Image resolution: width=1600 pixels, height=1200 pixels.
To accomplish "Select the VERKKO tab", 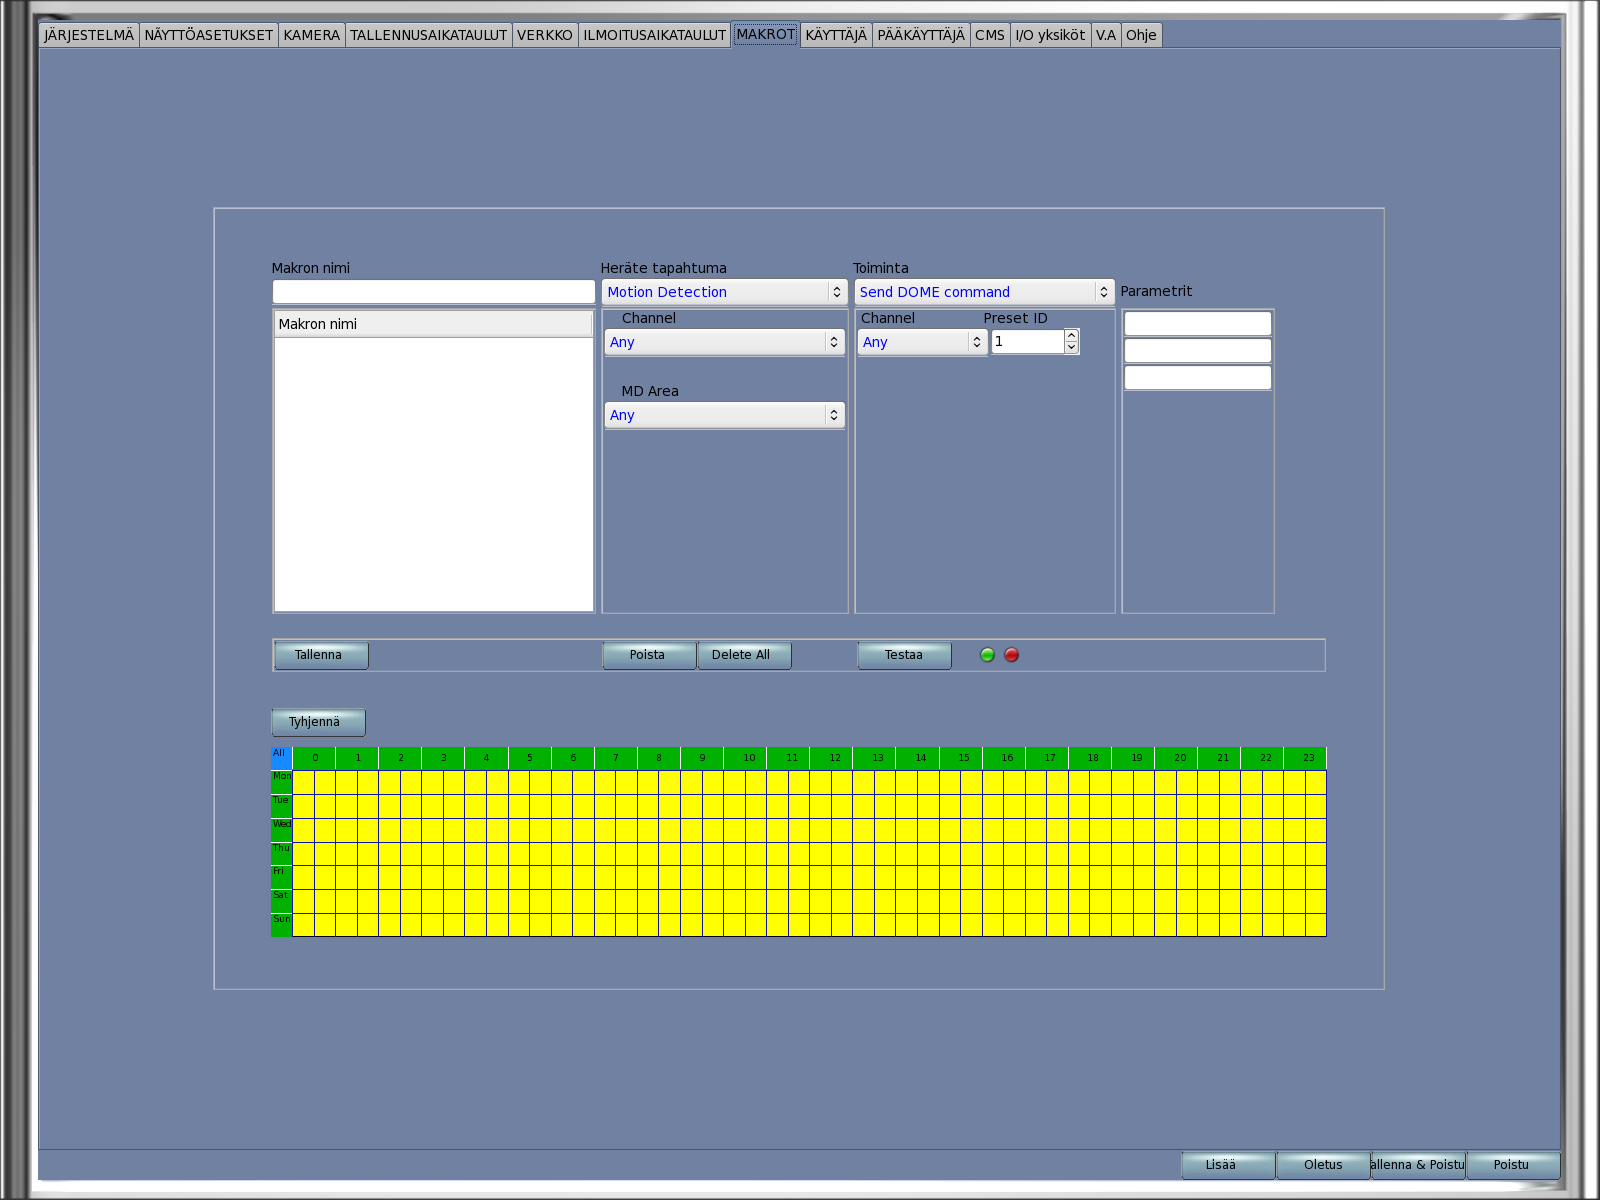I will (x=545, y=35).
